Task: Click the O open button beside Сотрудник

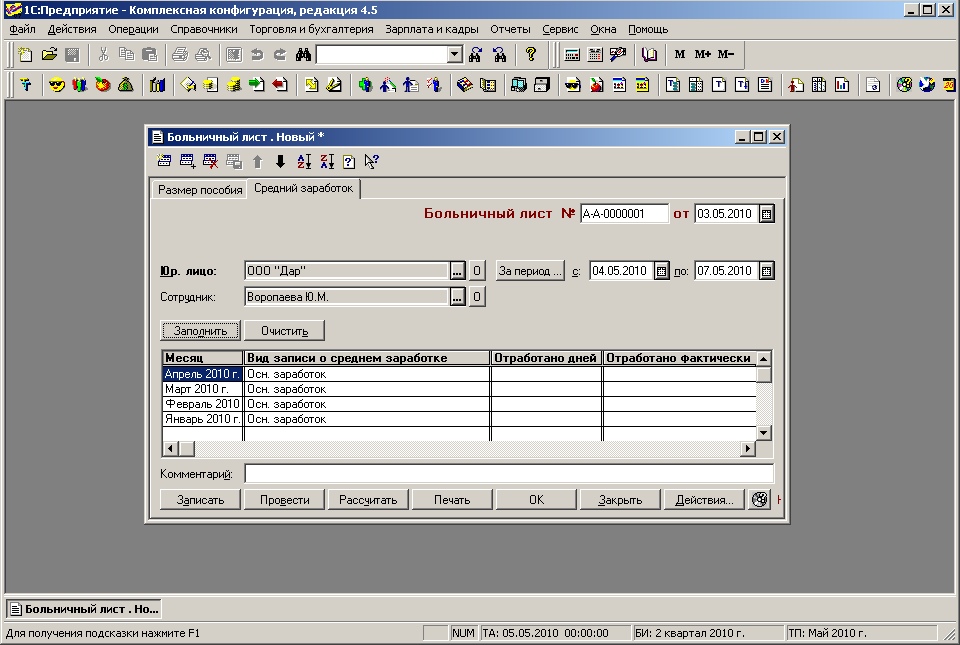Action: coord(477,297)
